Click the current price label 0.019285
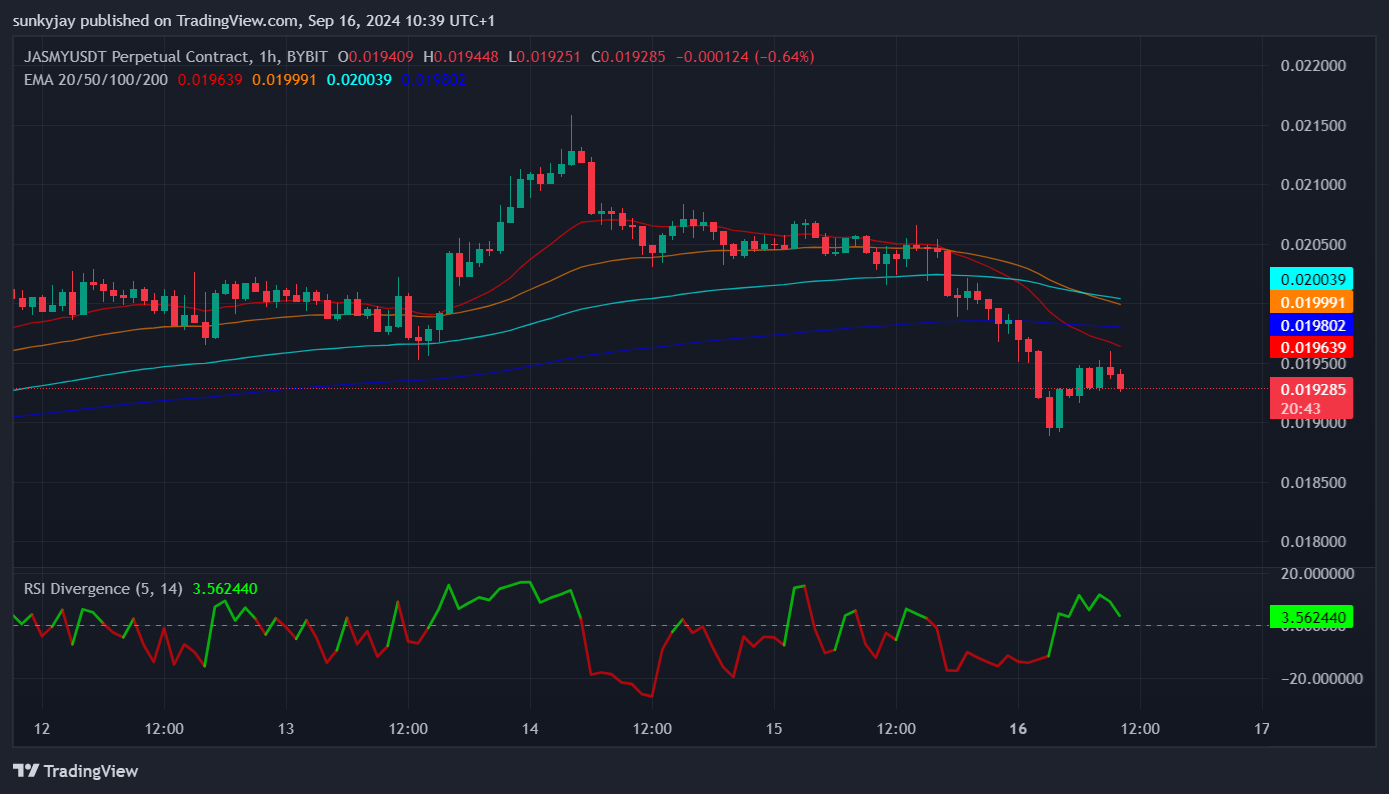 1311,390
